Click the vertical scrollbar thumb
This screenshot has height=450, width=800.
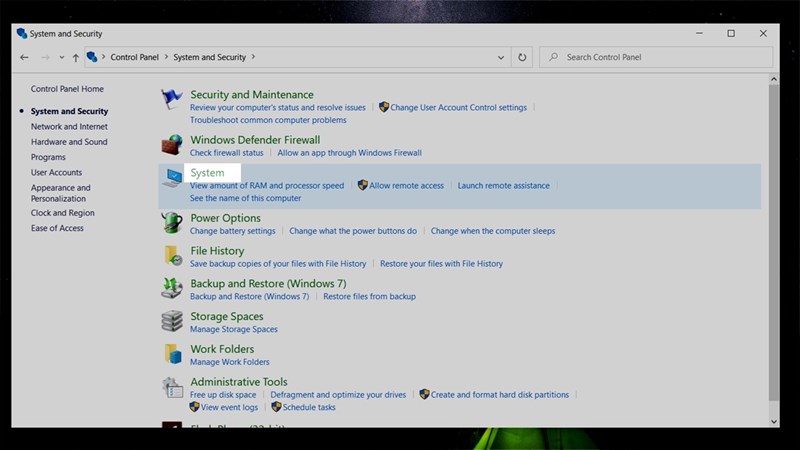(773, 243)
